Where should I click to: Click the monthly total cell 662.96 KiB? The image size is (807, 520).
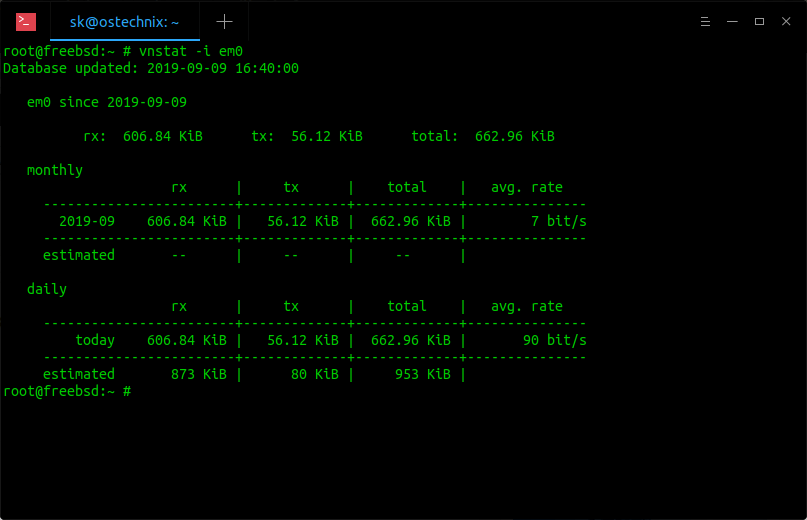[x=411, y=221]
